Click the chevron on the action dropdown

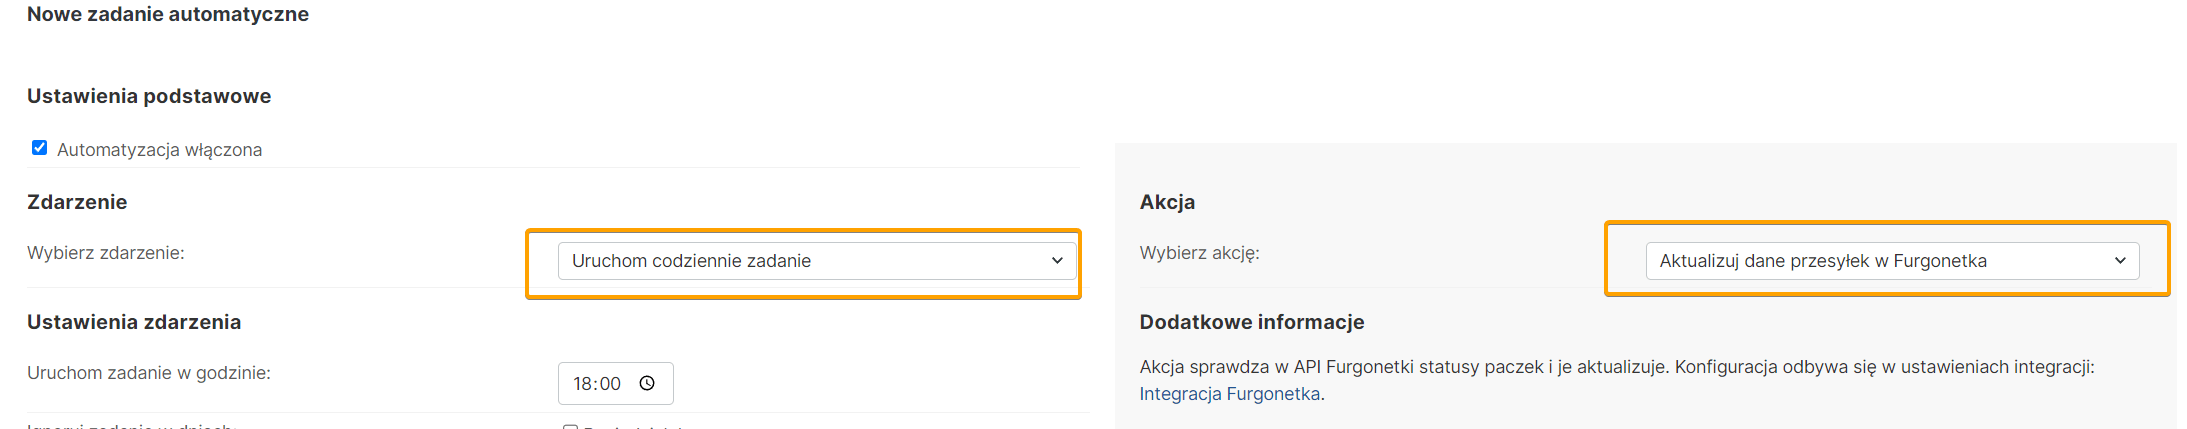pyautogui.click(x=2120, y=261)
